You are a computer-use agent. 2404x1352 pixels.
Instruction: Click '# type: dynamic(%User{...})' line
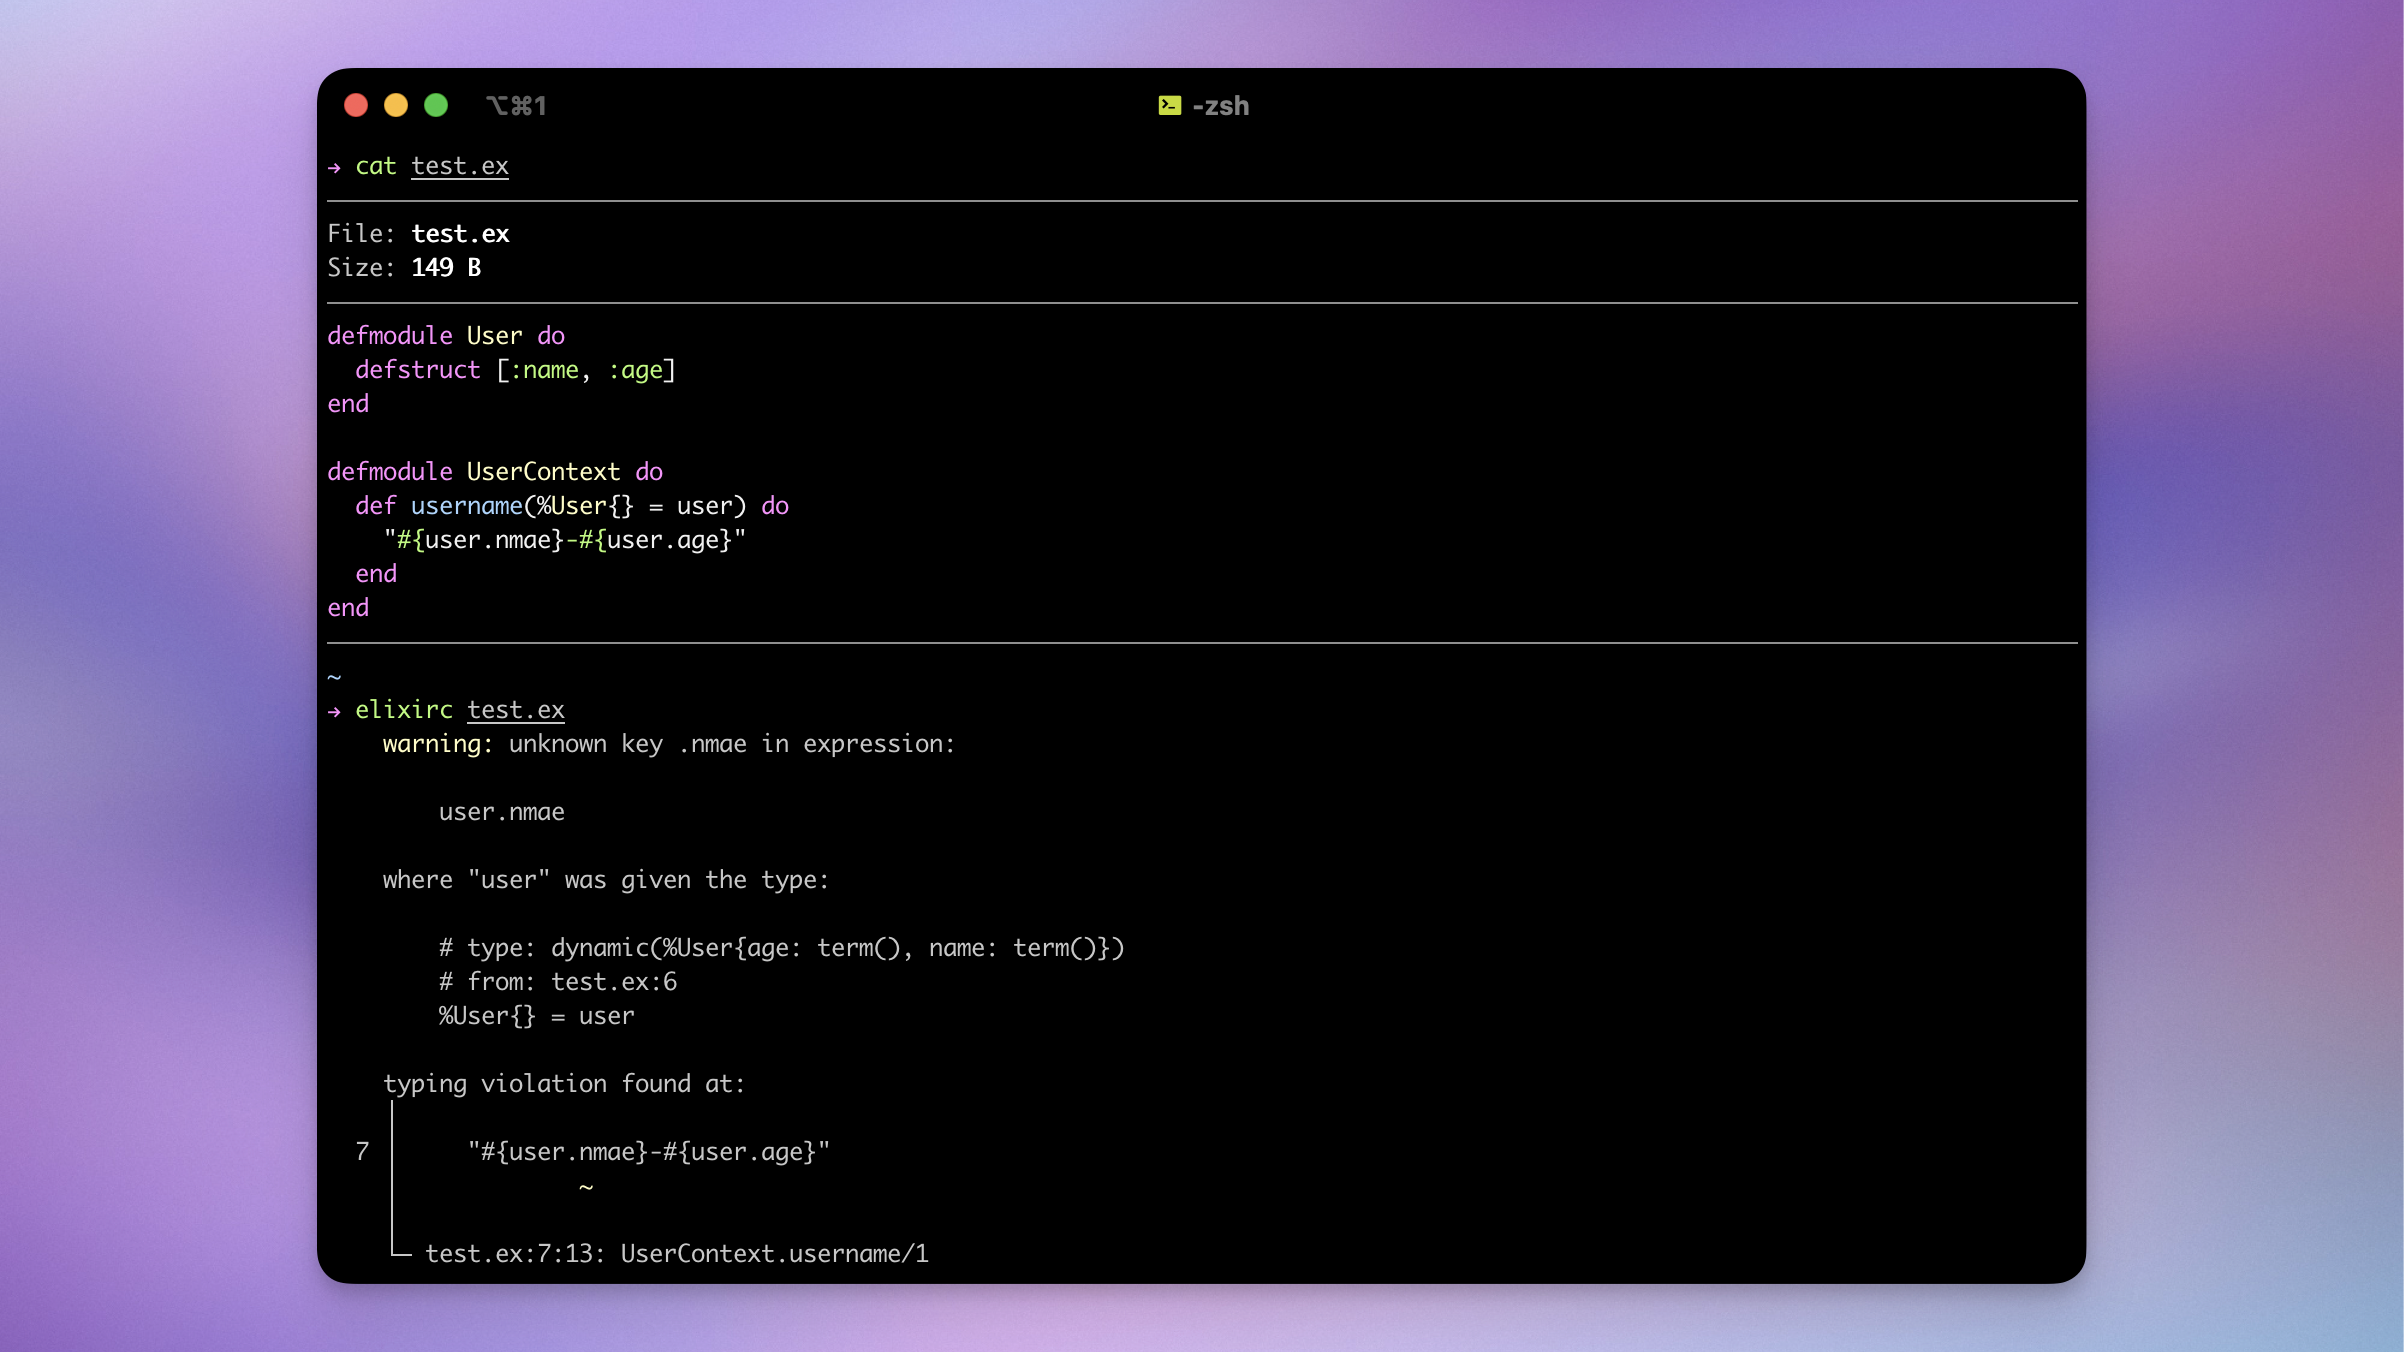coord(782,948)
